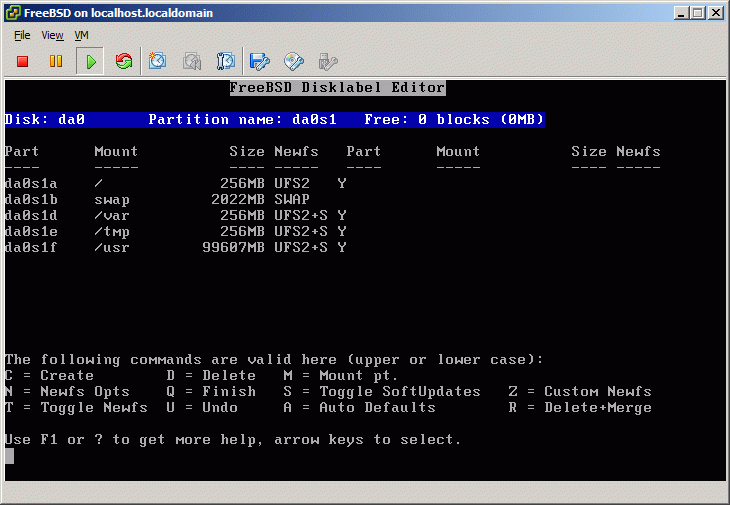
Task: Click the da0s1b partition label
Action: click(x=31, y=199)
